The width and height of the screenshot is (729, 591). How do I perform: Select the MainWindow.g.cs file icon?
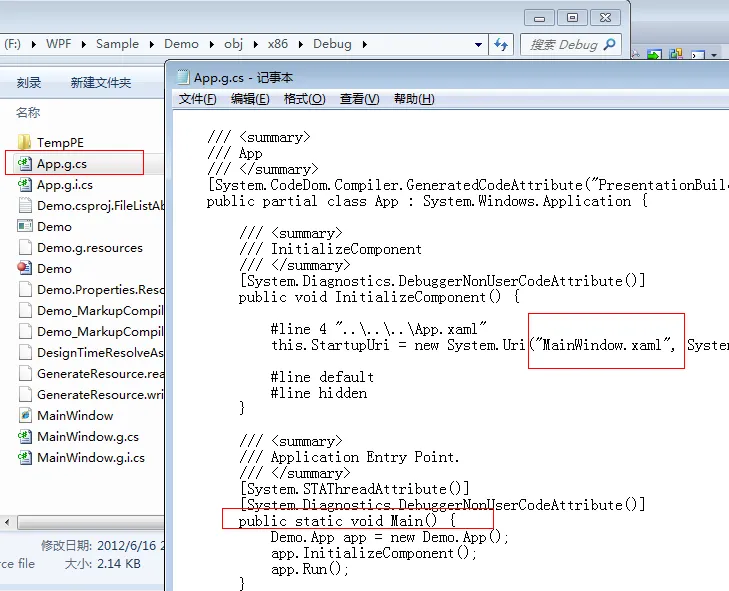click(25, 436)
